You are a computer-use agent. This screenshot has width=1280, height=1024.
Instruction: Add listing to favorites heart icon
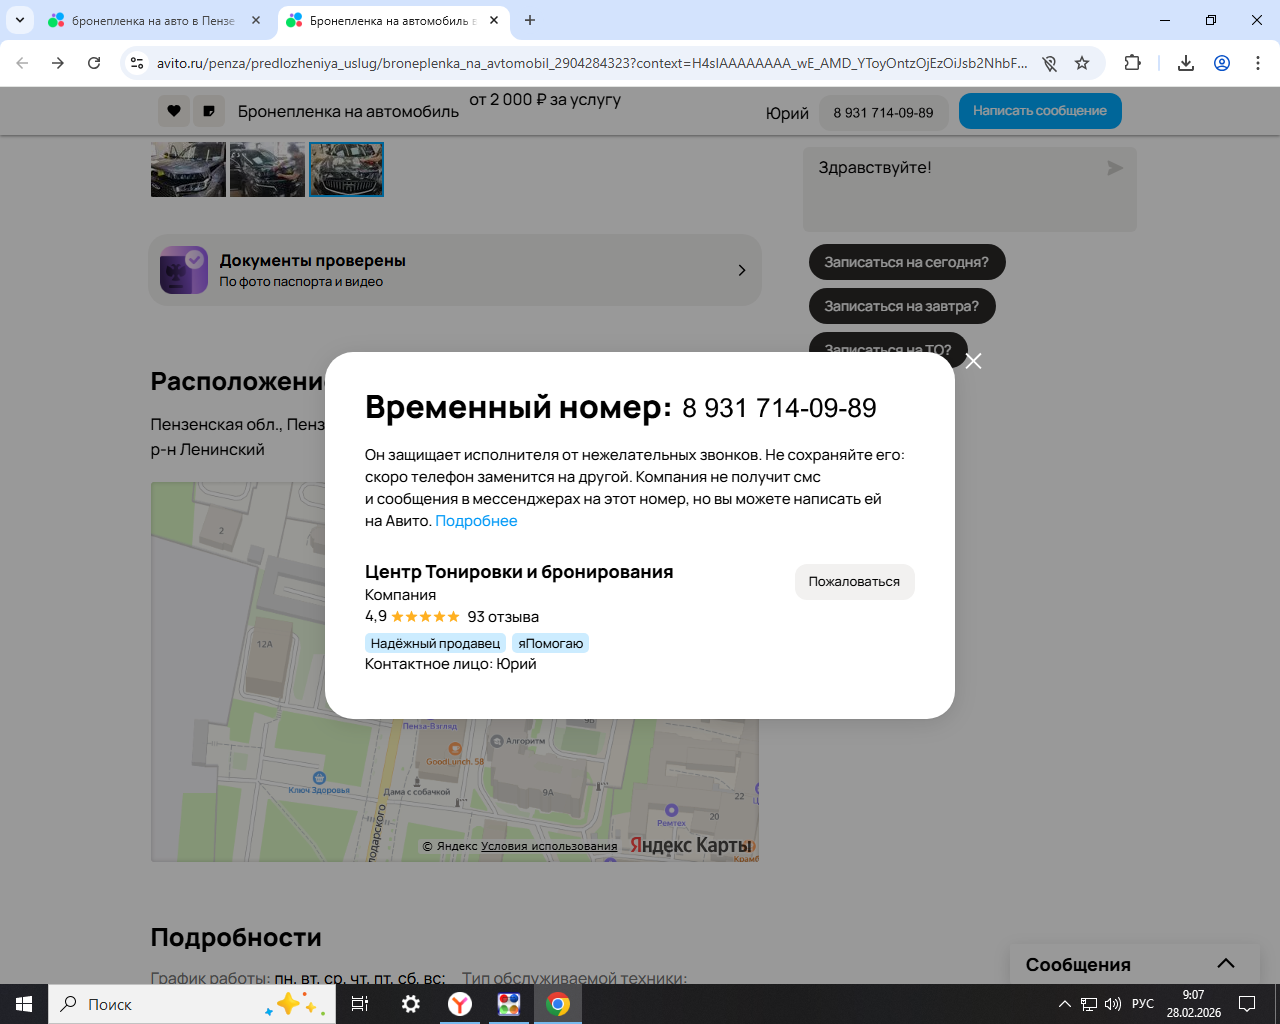pos(173,111)
